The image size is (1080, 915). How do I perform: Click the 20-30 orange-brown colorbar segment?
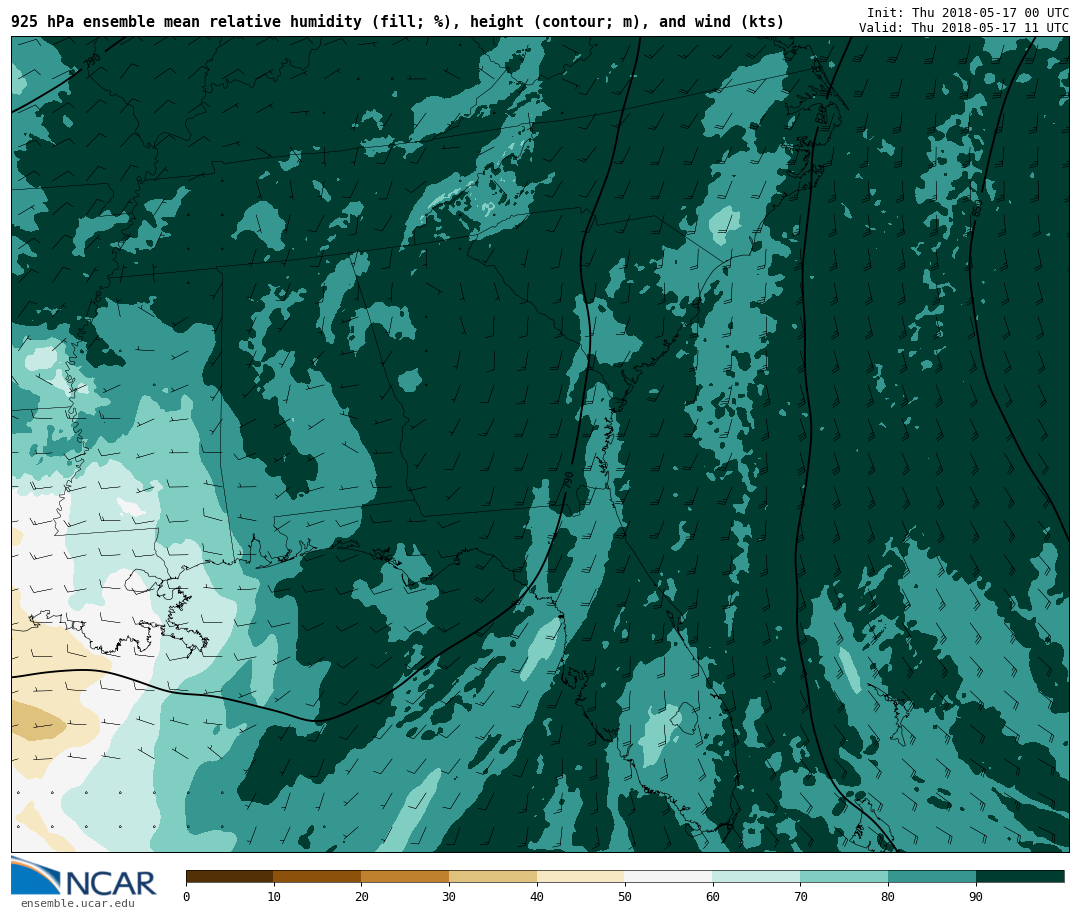click(406, 876)
